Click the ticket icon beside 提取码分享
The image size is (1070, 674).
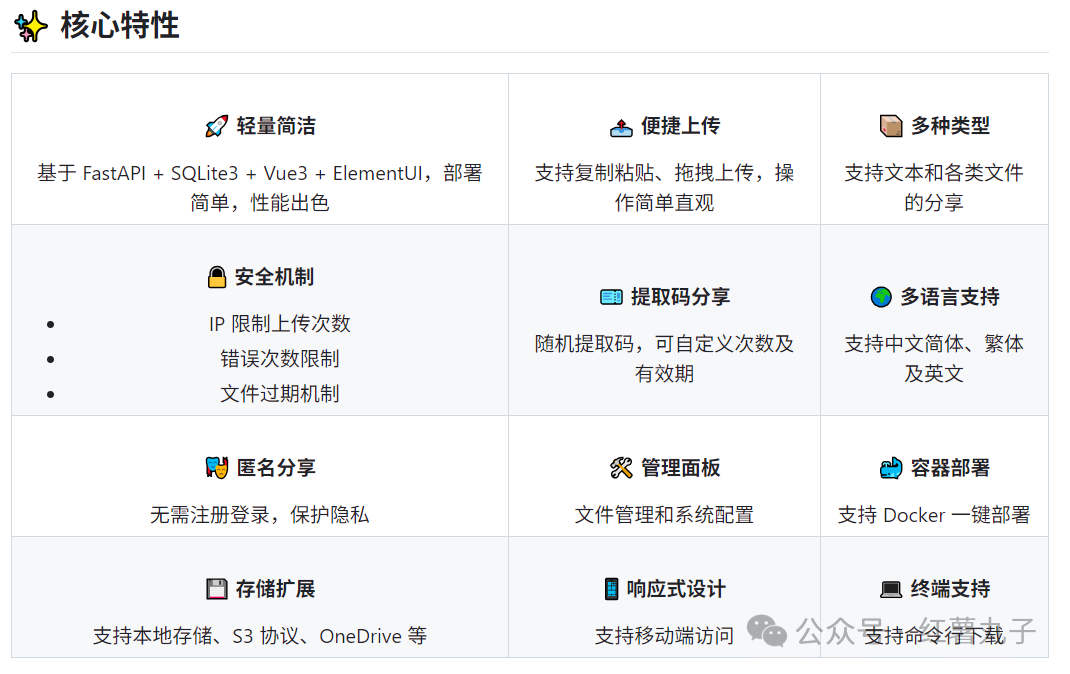[611, 297]
